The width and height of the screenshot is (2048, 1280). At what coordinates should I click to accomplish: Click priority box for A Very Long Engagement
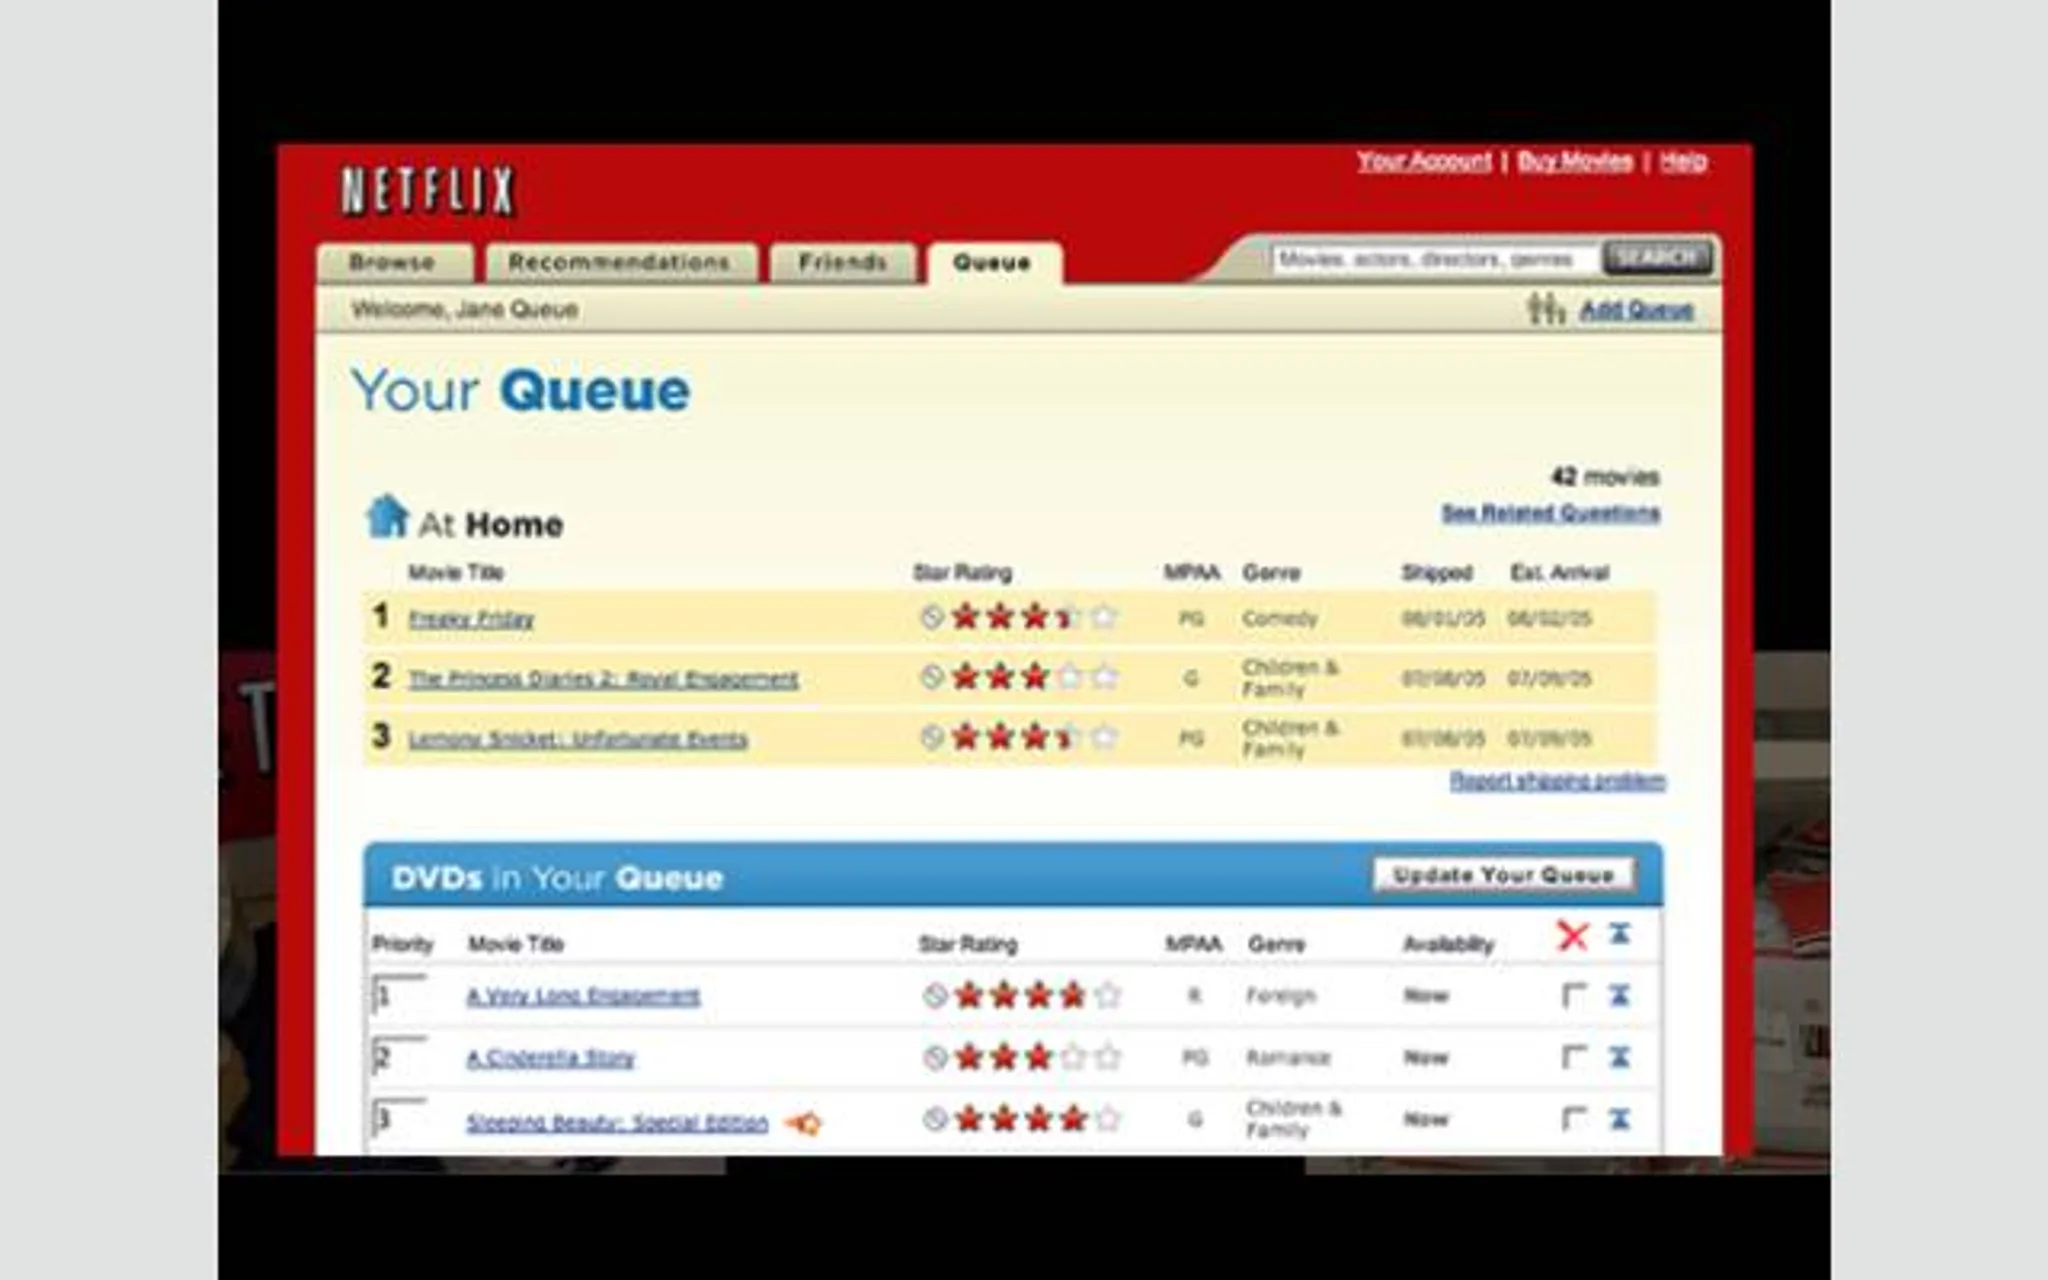coord(399,995)
